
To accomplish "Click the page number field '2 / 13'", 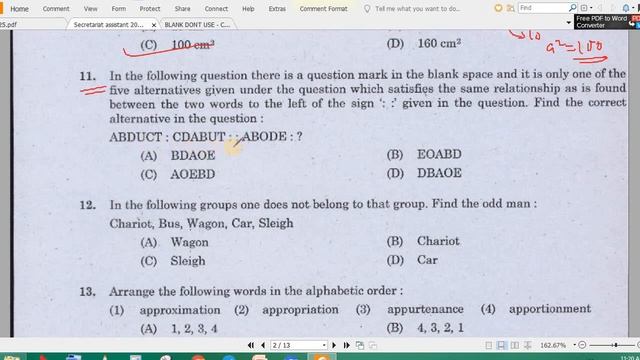I will [296, 345].
